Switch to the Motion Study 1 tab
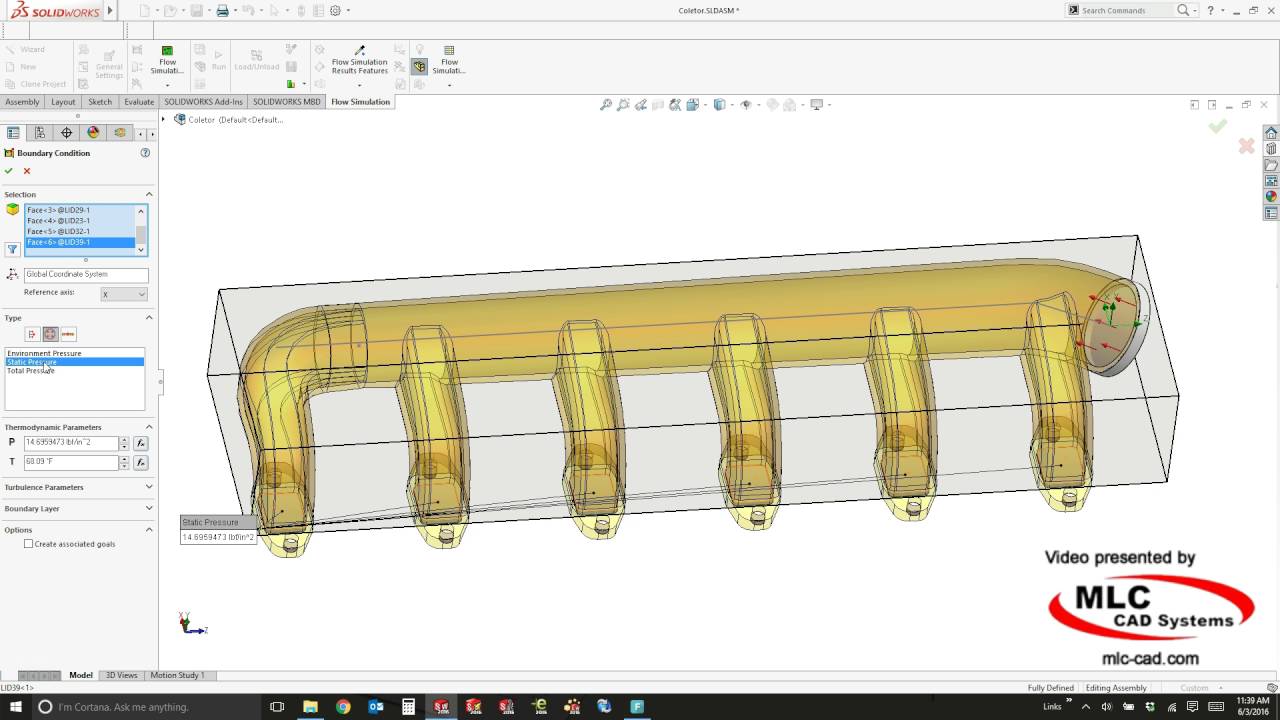 (x=177, y=675)
